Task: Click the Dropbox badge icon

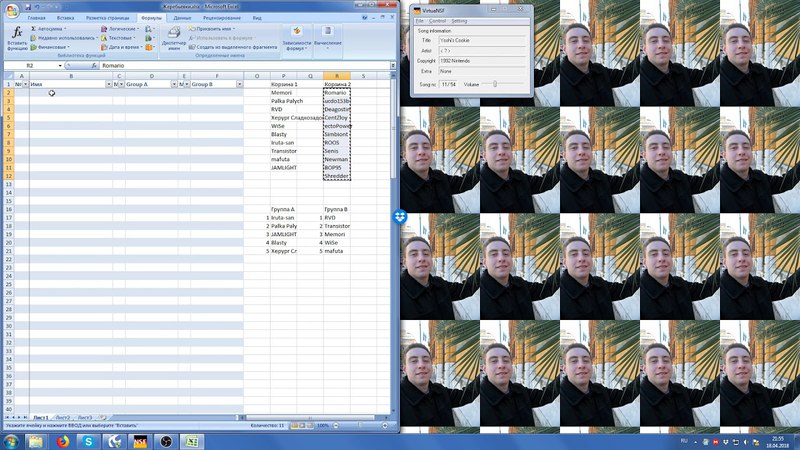Action: point(400,217)
